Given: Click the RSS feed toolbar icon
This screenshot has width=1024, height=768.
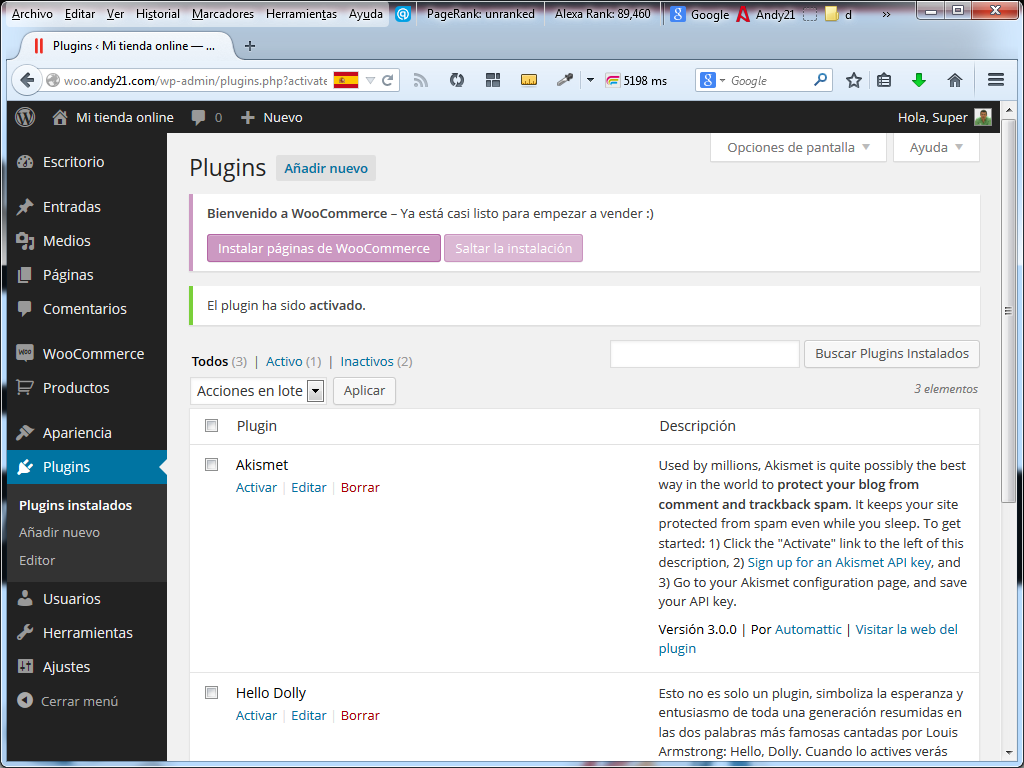Looking at the screenshot, I should point(421,80).
